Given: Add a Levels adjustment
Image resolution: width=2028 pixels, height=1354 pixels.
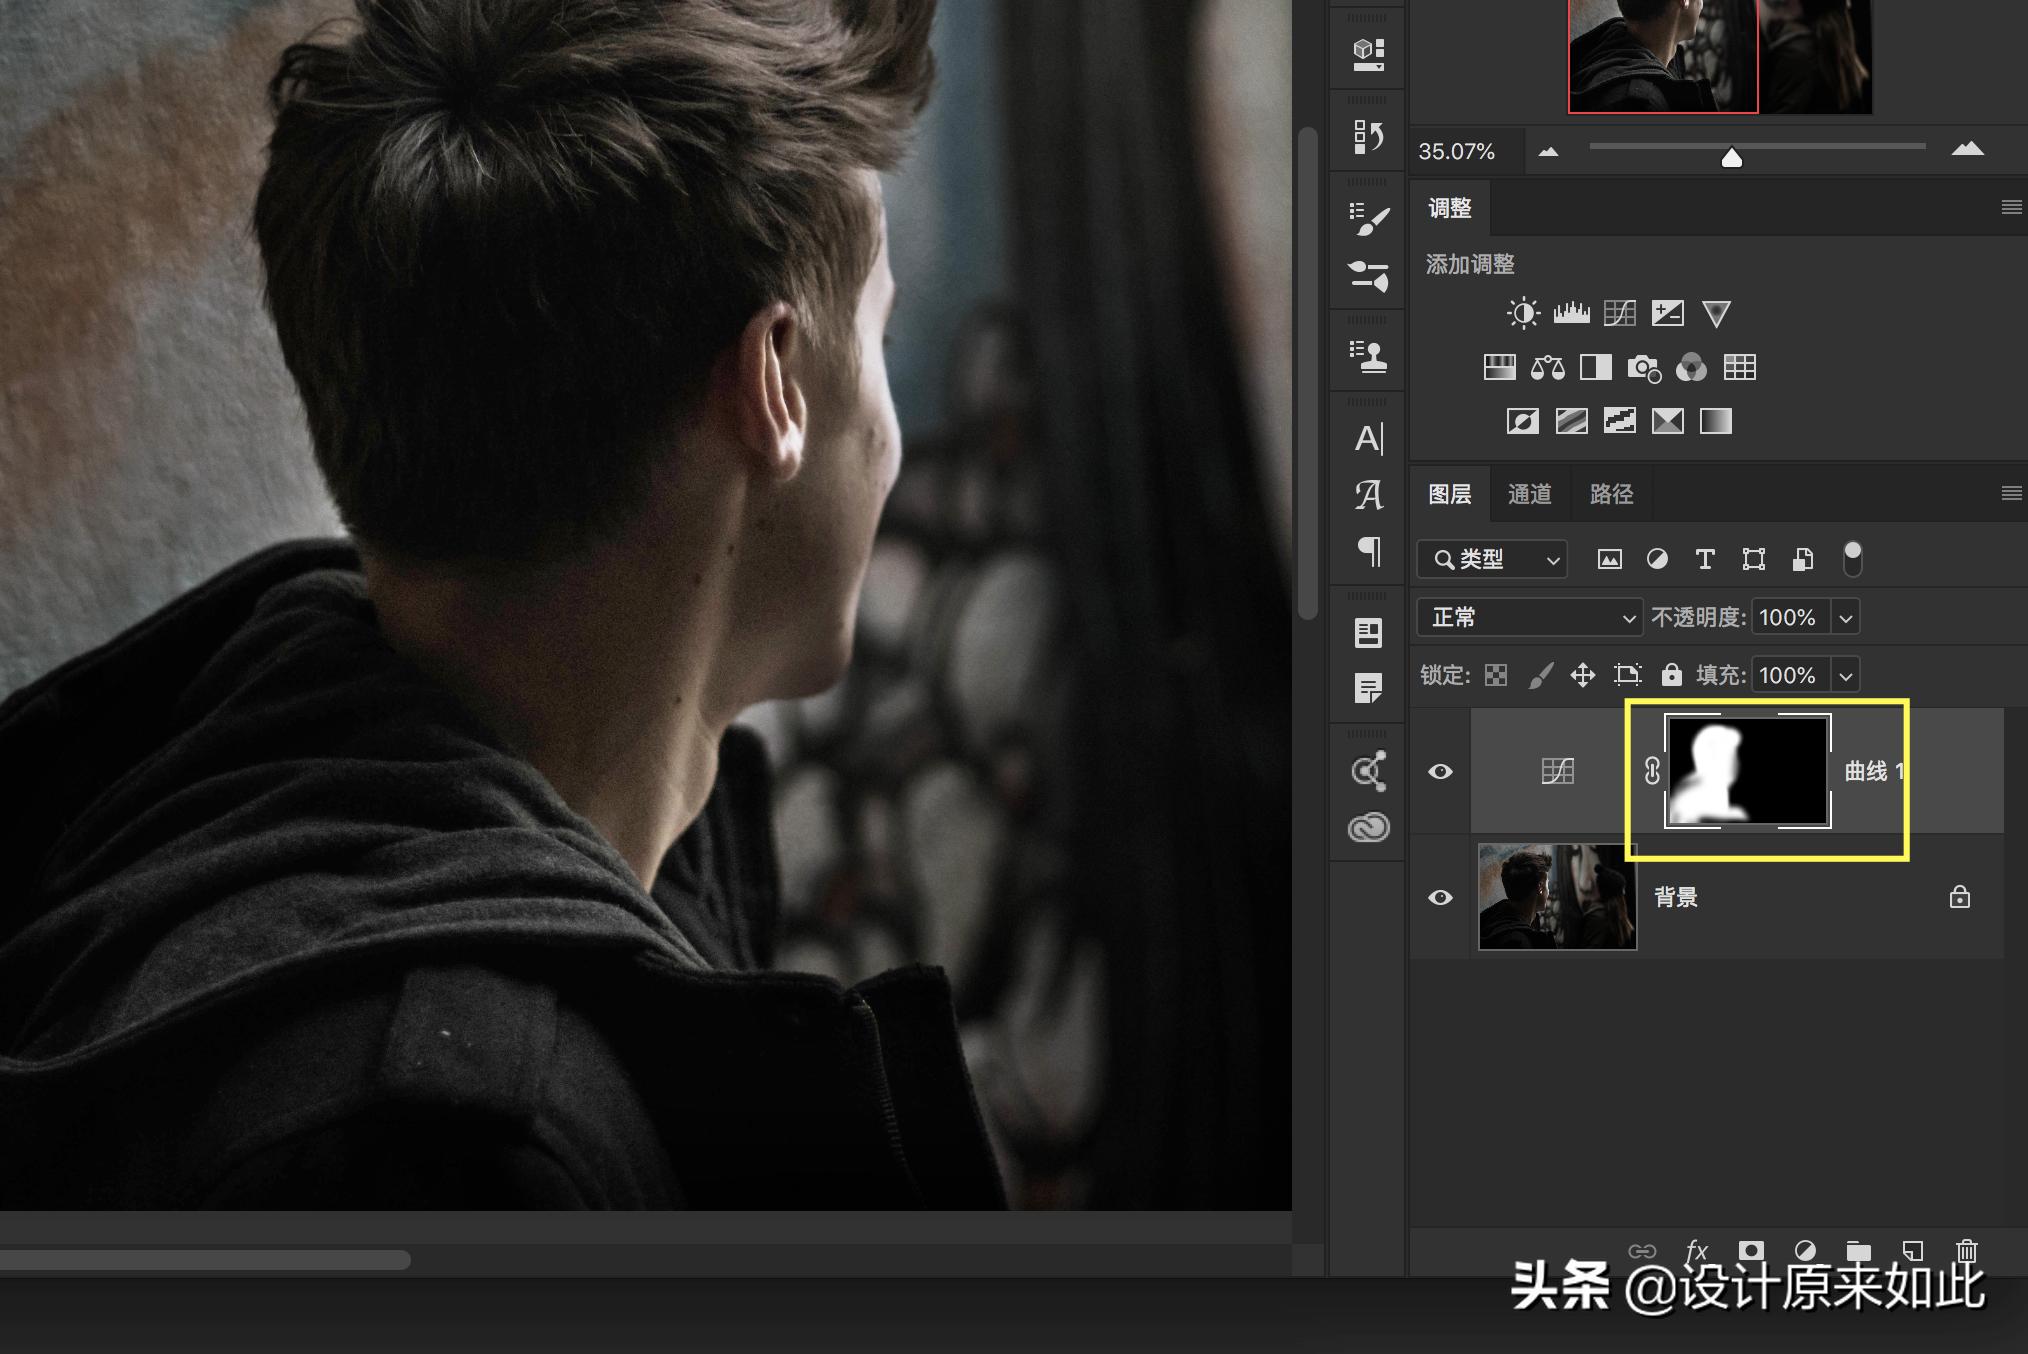Looking at the screenshot, I should pyautogui.click(x=1571, y=314).
